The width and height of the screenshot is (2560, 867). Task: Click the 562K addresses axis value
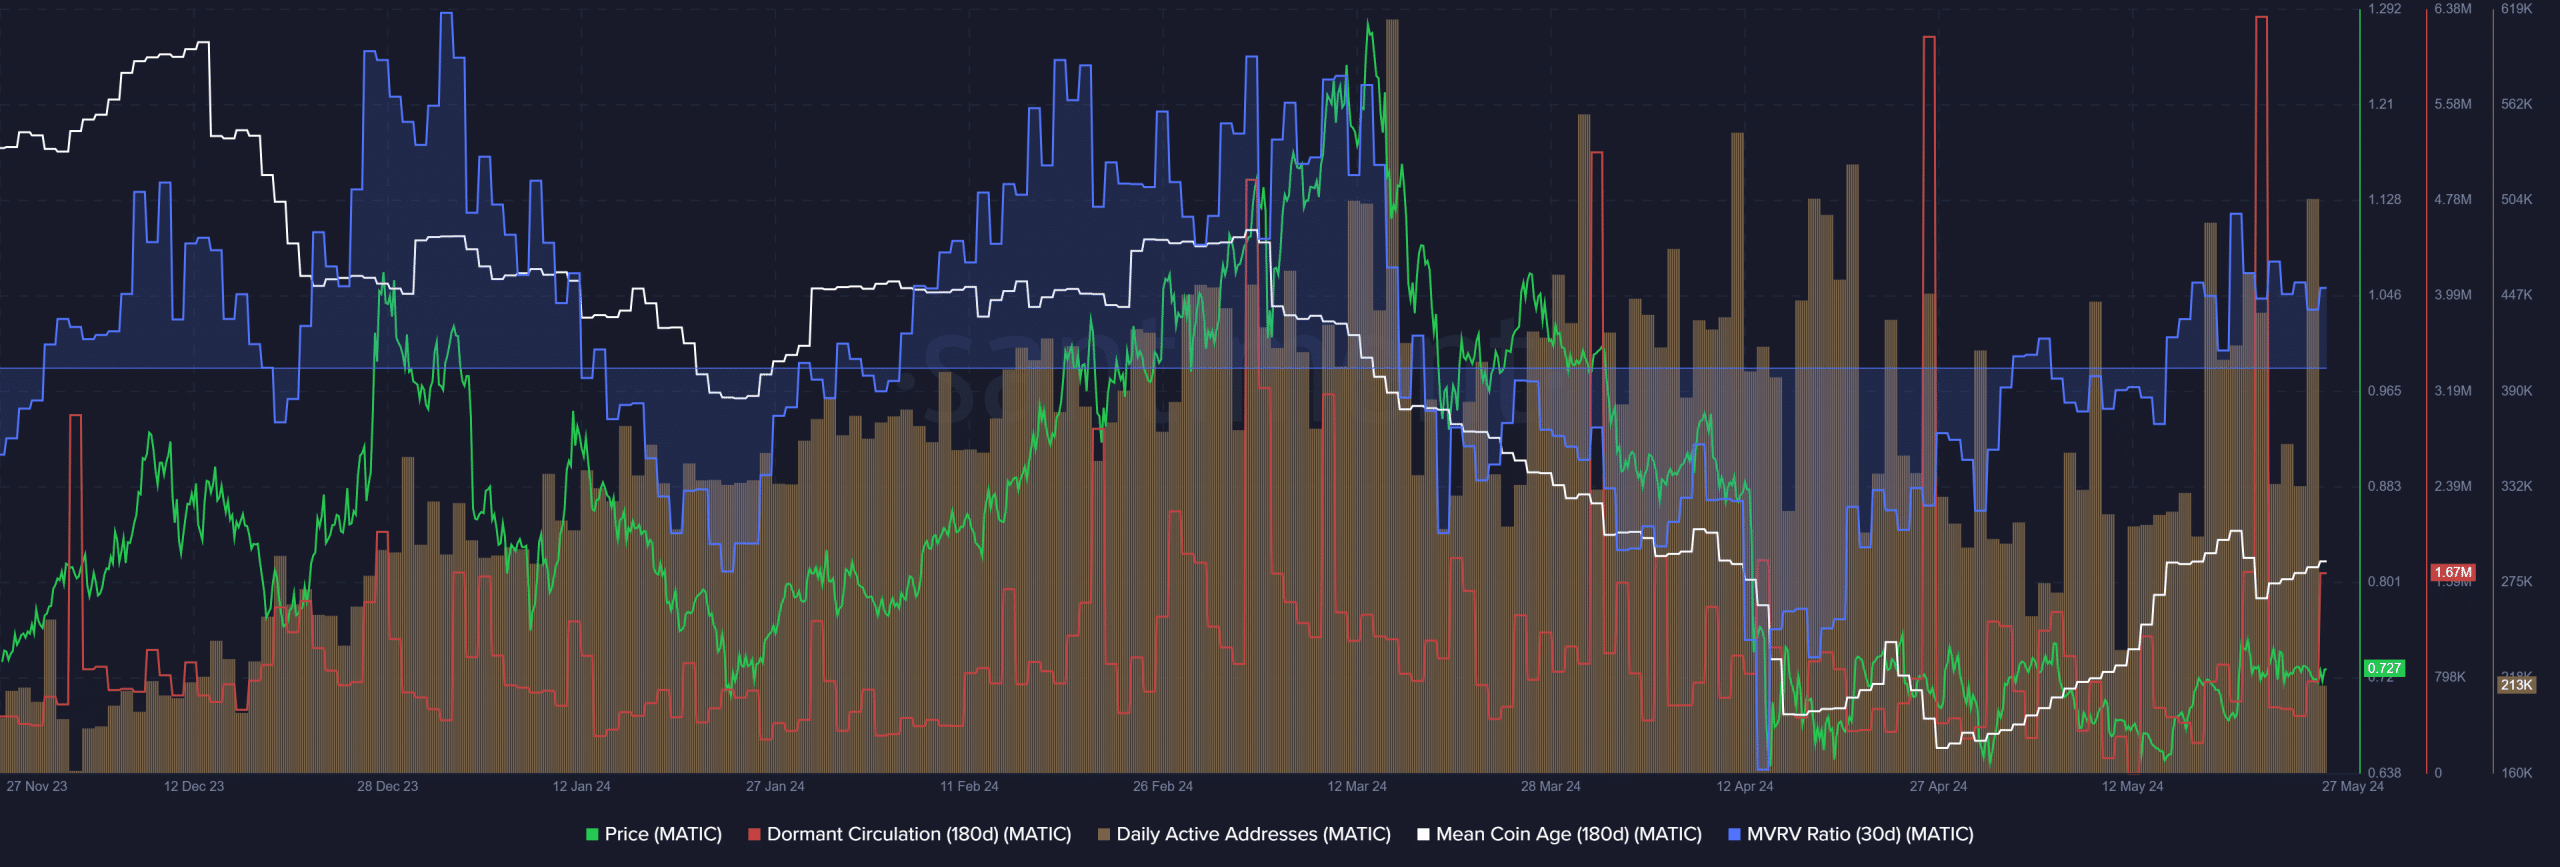click(2517, 104)
